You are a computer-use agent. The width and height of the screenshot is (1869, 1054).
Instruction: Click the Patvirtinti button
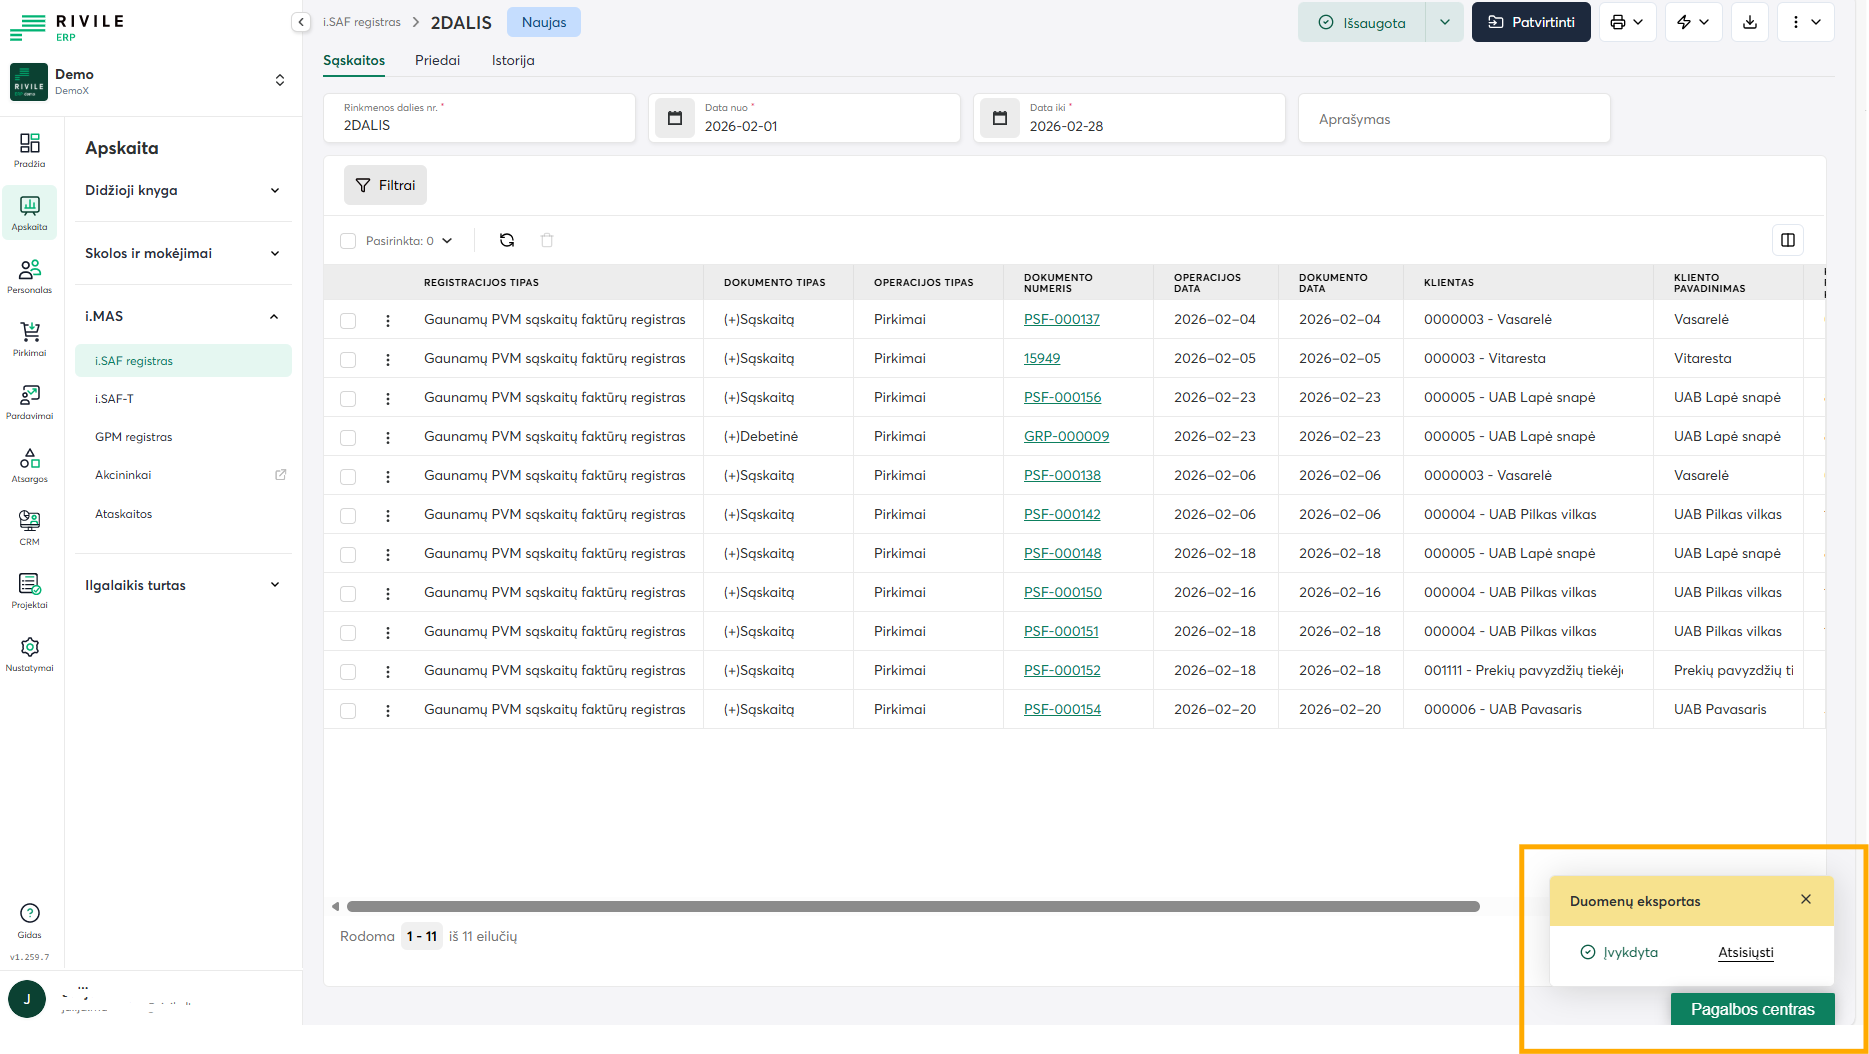coord(1531,22)
